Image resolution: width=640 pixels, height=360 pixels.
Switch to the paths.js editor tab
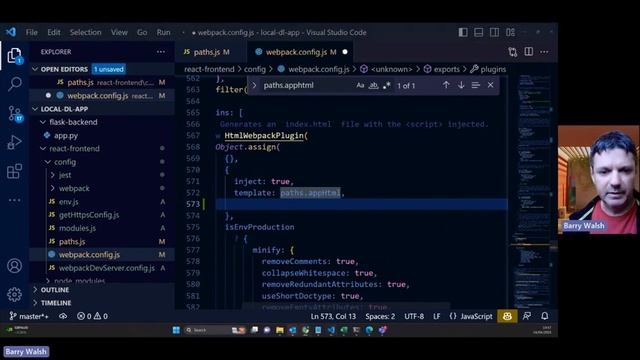pyautogui.click(x=210, y=52)
